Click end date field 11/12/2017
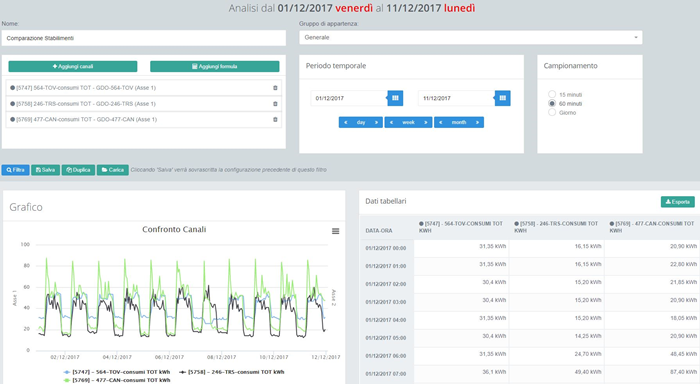Viewport: 700px width, 384px height. [x=456, y=98]
